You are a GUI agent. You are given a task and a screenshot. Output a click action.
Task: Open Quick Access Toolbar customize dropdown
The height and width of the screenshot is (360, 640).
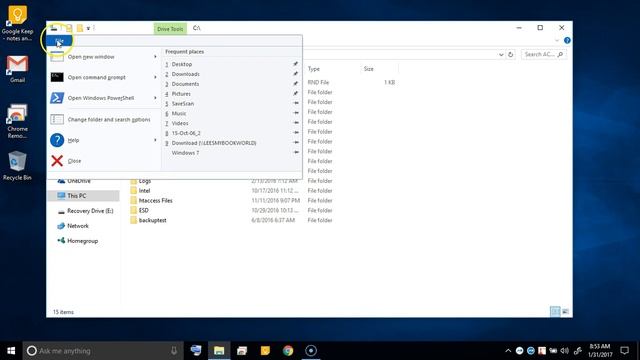88,28
